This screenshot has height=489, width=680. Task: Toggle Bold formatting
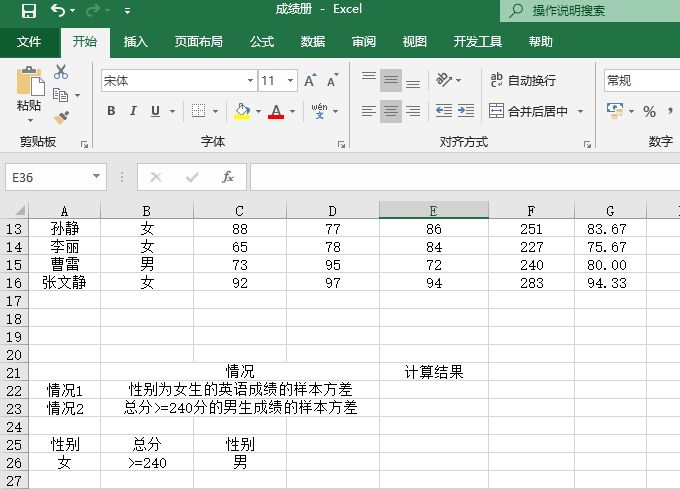point(112,111)
